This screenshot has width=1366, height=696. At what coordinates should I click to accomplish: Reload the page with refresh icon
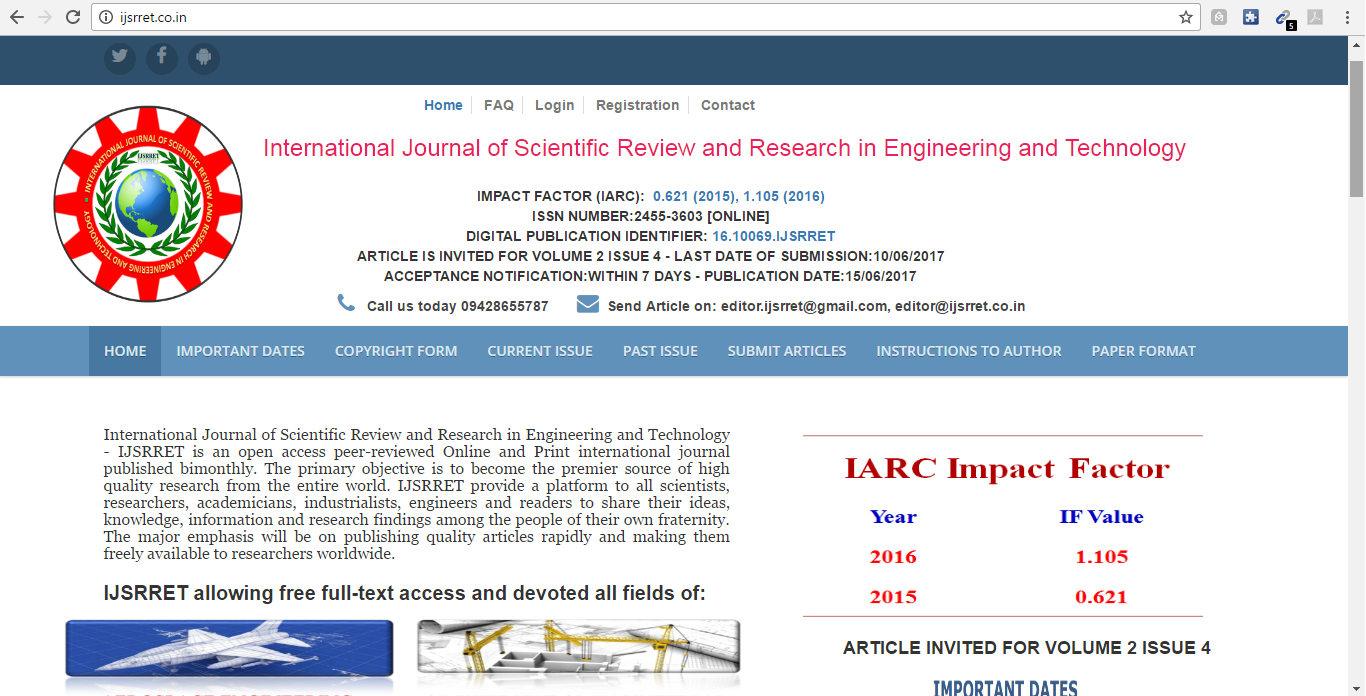[72, 17]
